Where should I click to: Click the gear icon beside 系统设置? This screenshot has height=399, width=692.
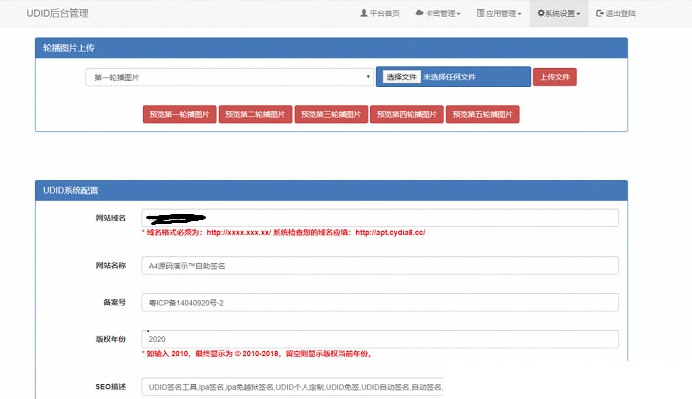(x=541, y=13)
